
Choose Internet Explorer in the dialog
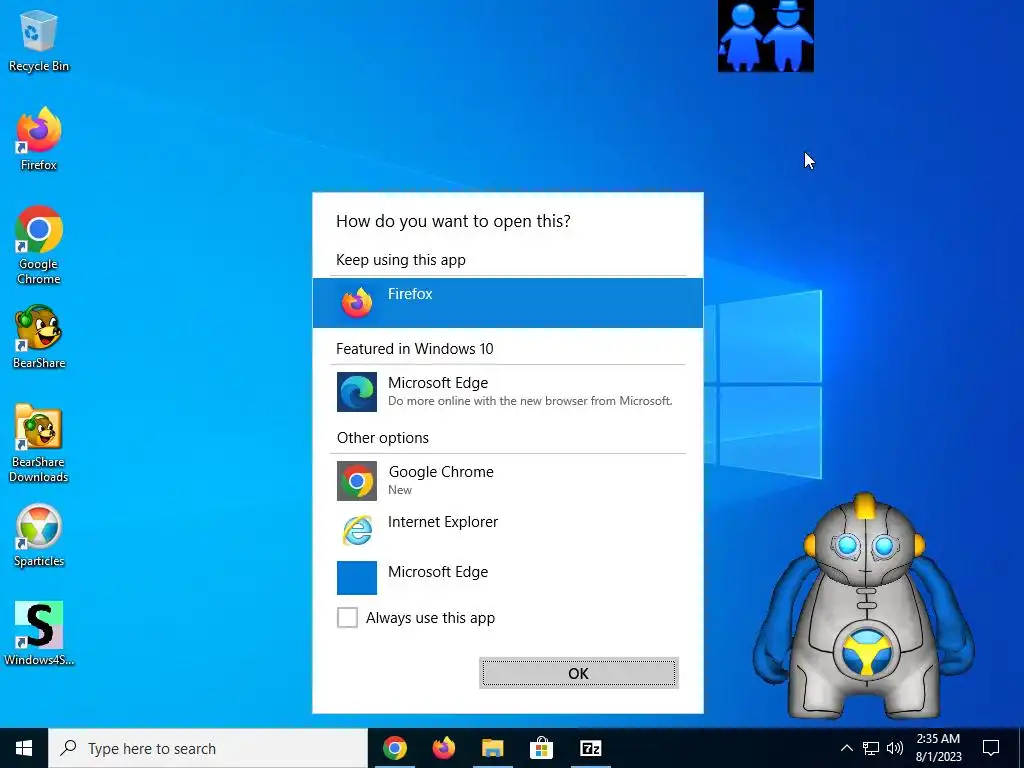coord(507,529)
